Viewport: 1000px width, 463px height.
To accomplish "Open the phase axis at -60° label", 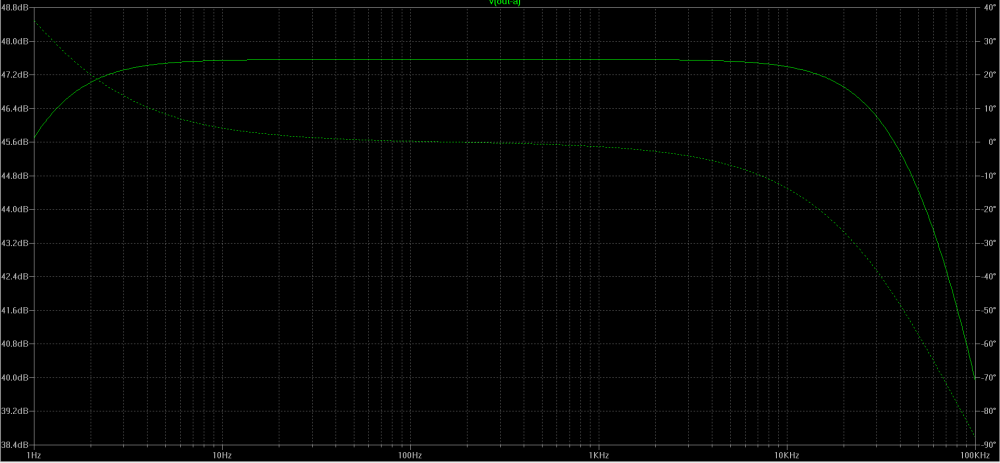I will (x=987, y=344).
